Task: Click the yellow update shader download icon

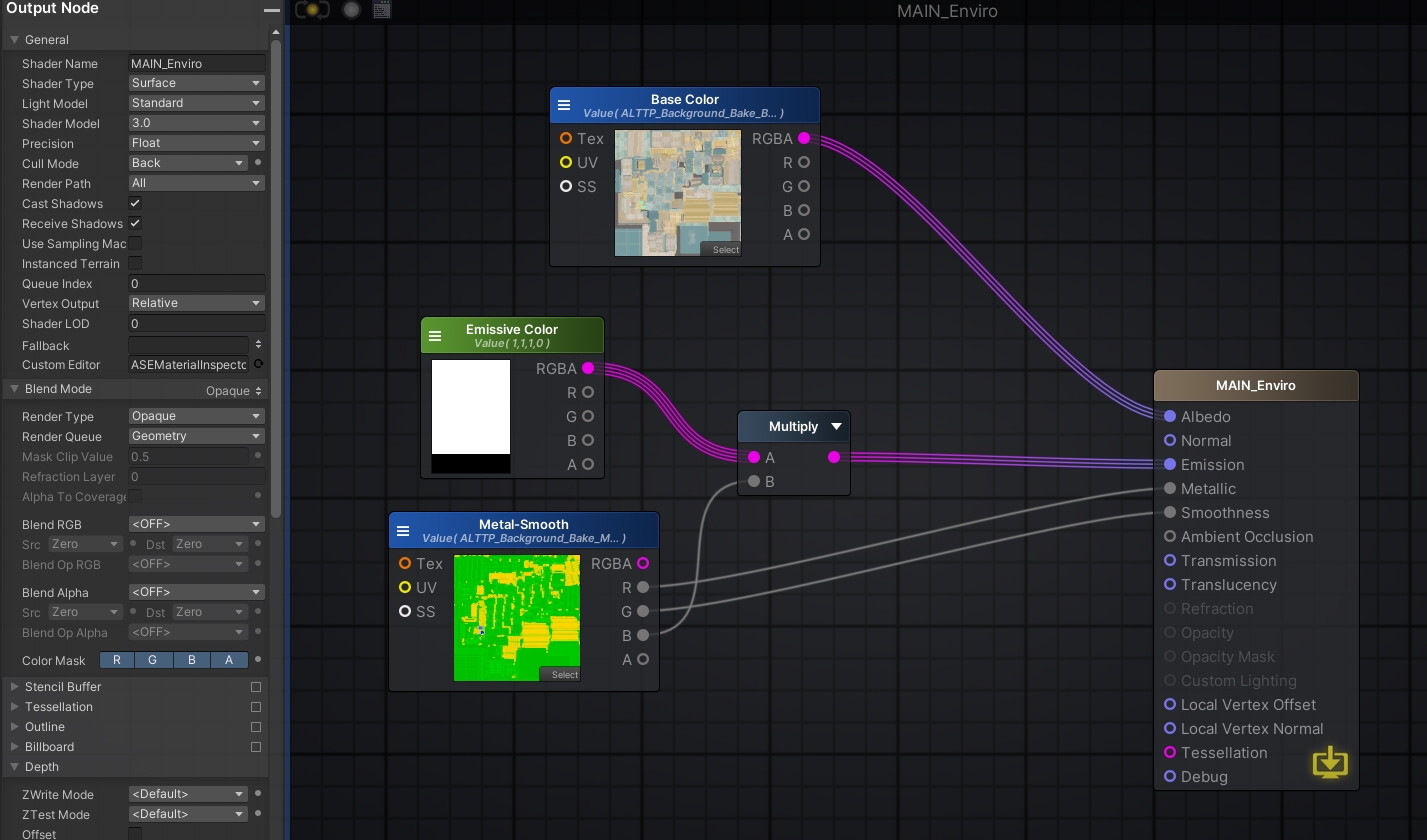Action: coord(1329,763)
